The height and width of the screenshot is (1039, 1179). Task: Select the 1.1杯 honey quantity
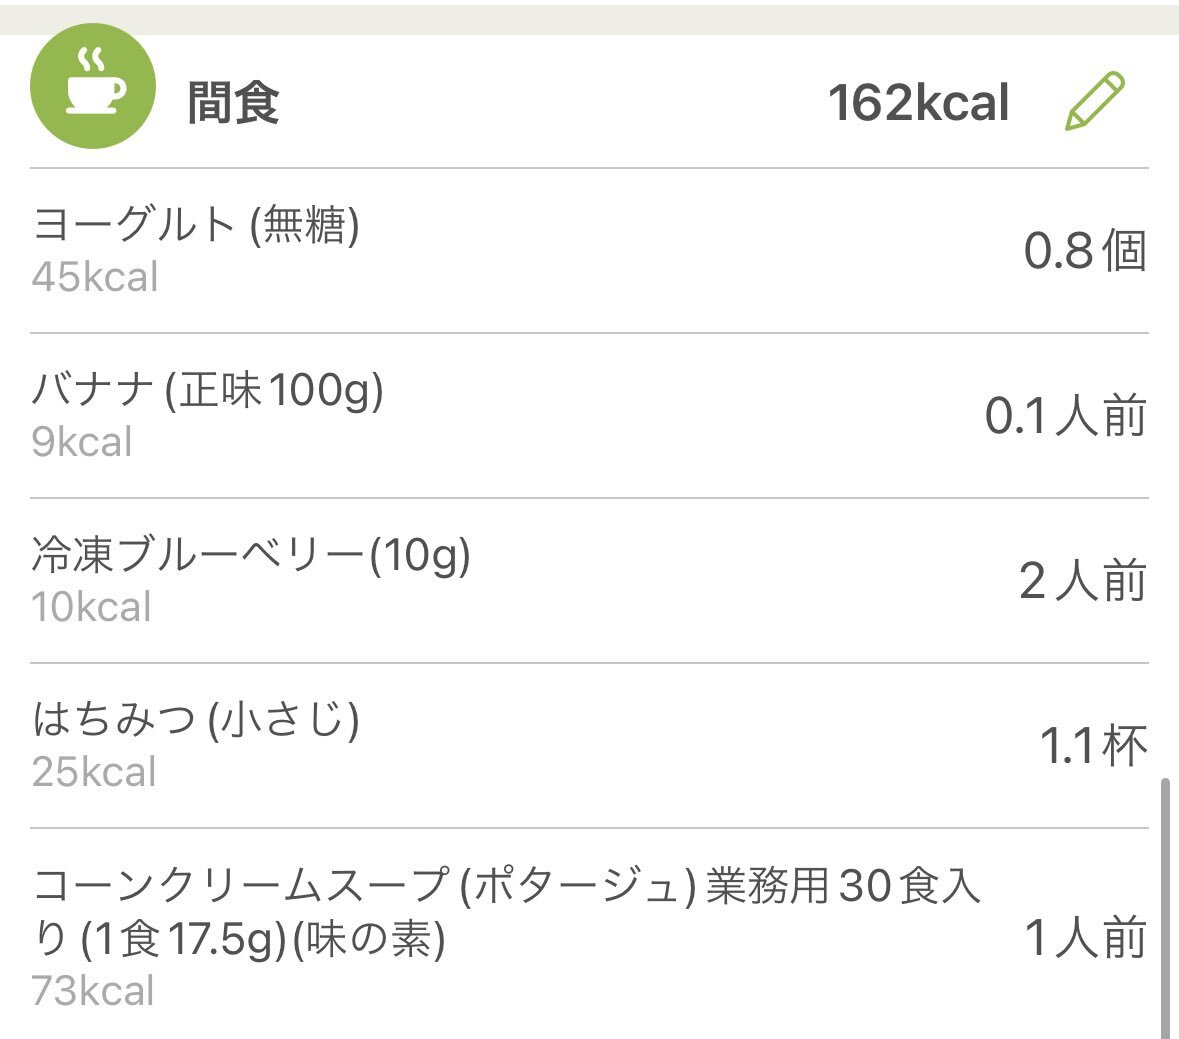click(x=1093, y=745)
